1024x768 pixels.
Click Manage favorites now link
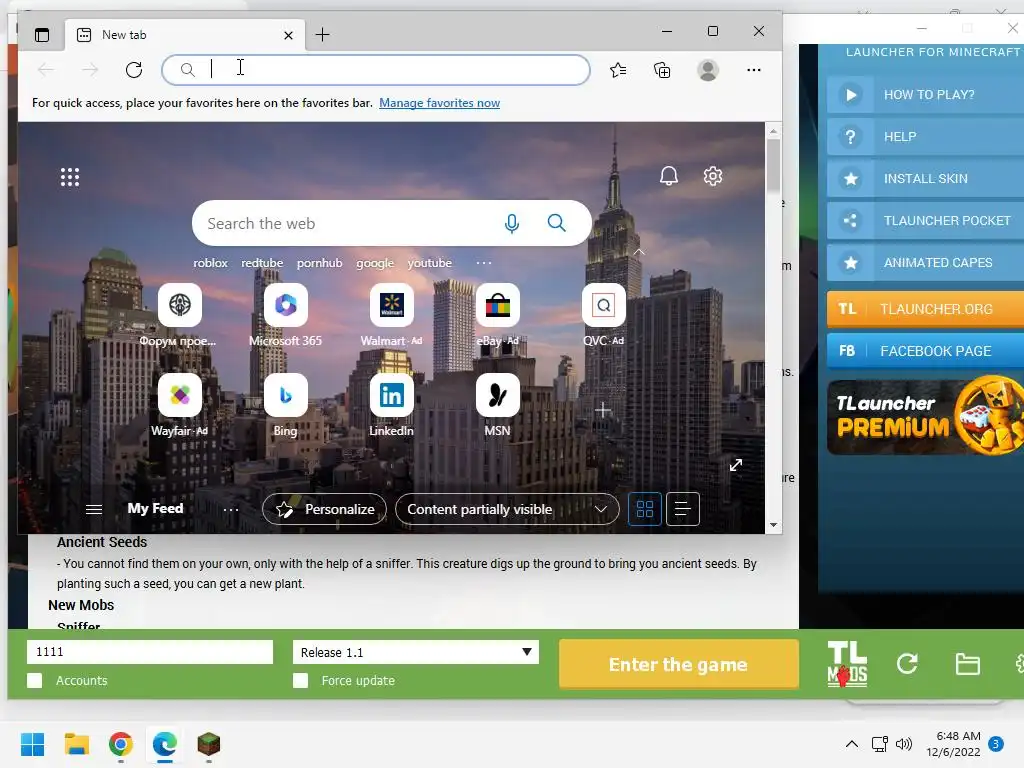click(440, 103)
